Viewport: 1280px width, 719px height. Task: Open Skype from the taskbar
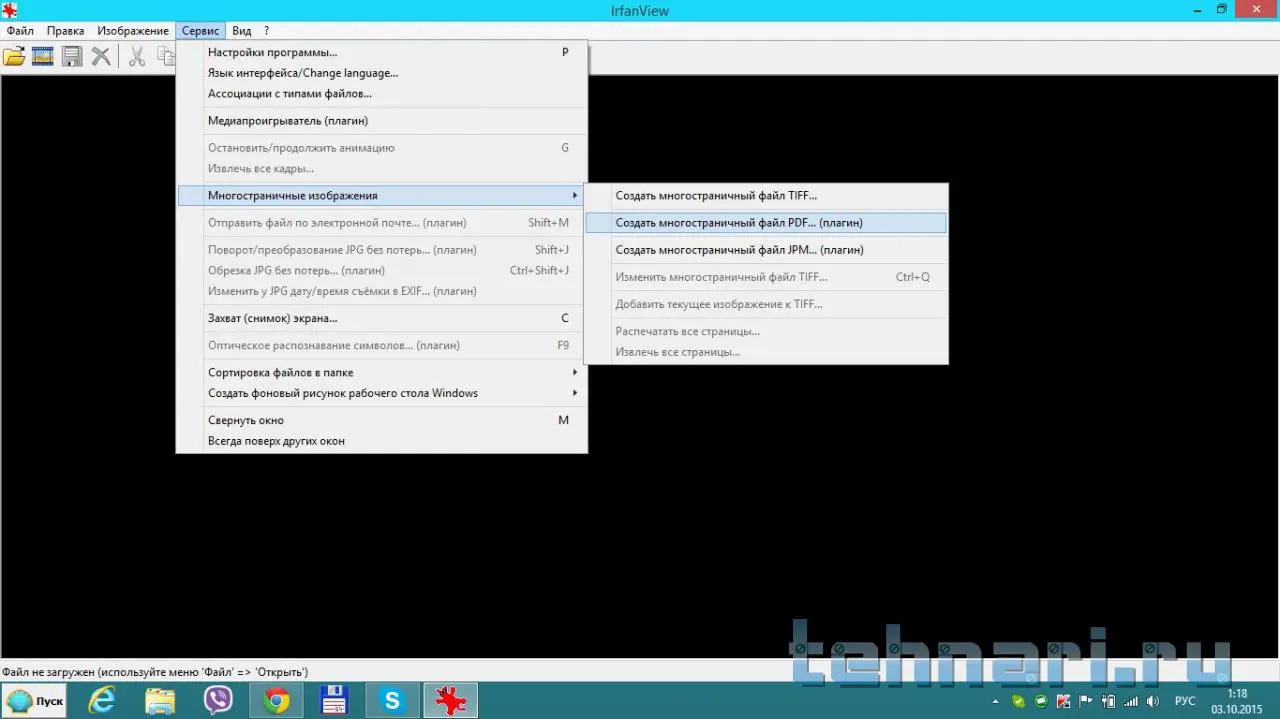pos(392,701)
